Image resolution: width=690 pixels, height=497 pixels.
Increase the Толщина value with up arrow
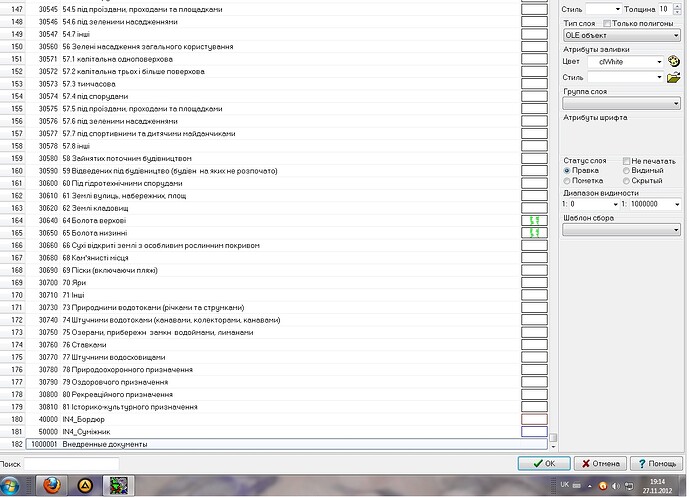coord(677,6)
